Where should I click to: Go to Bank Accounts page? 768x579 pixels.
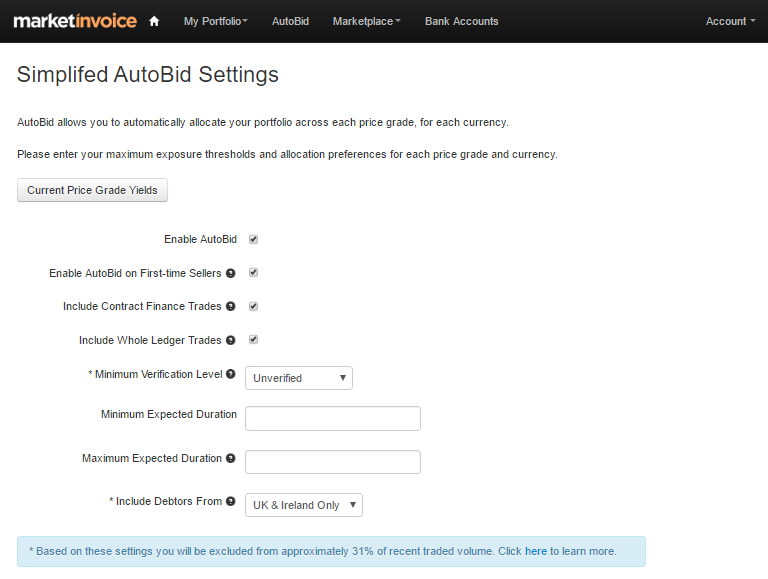[x=461, y=21]
